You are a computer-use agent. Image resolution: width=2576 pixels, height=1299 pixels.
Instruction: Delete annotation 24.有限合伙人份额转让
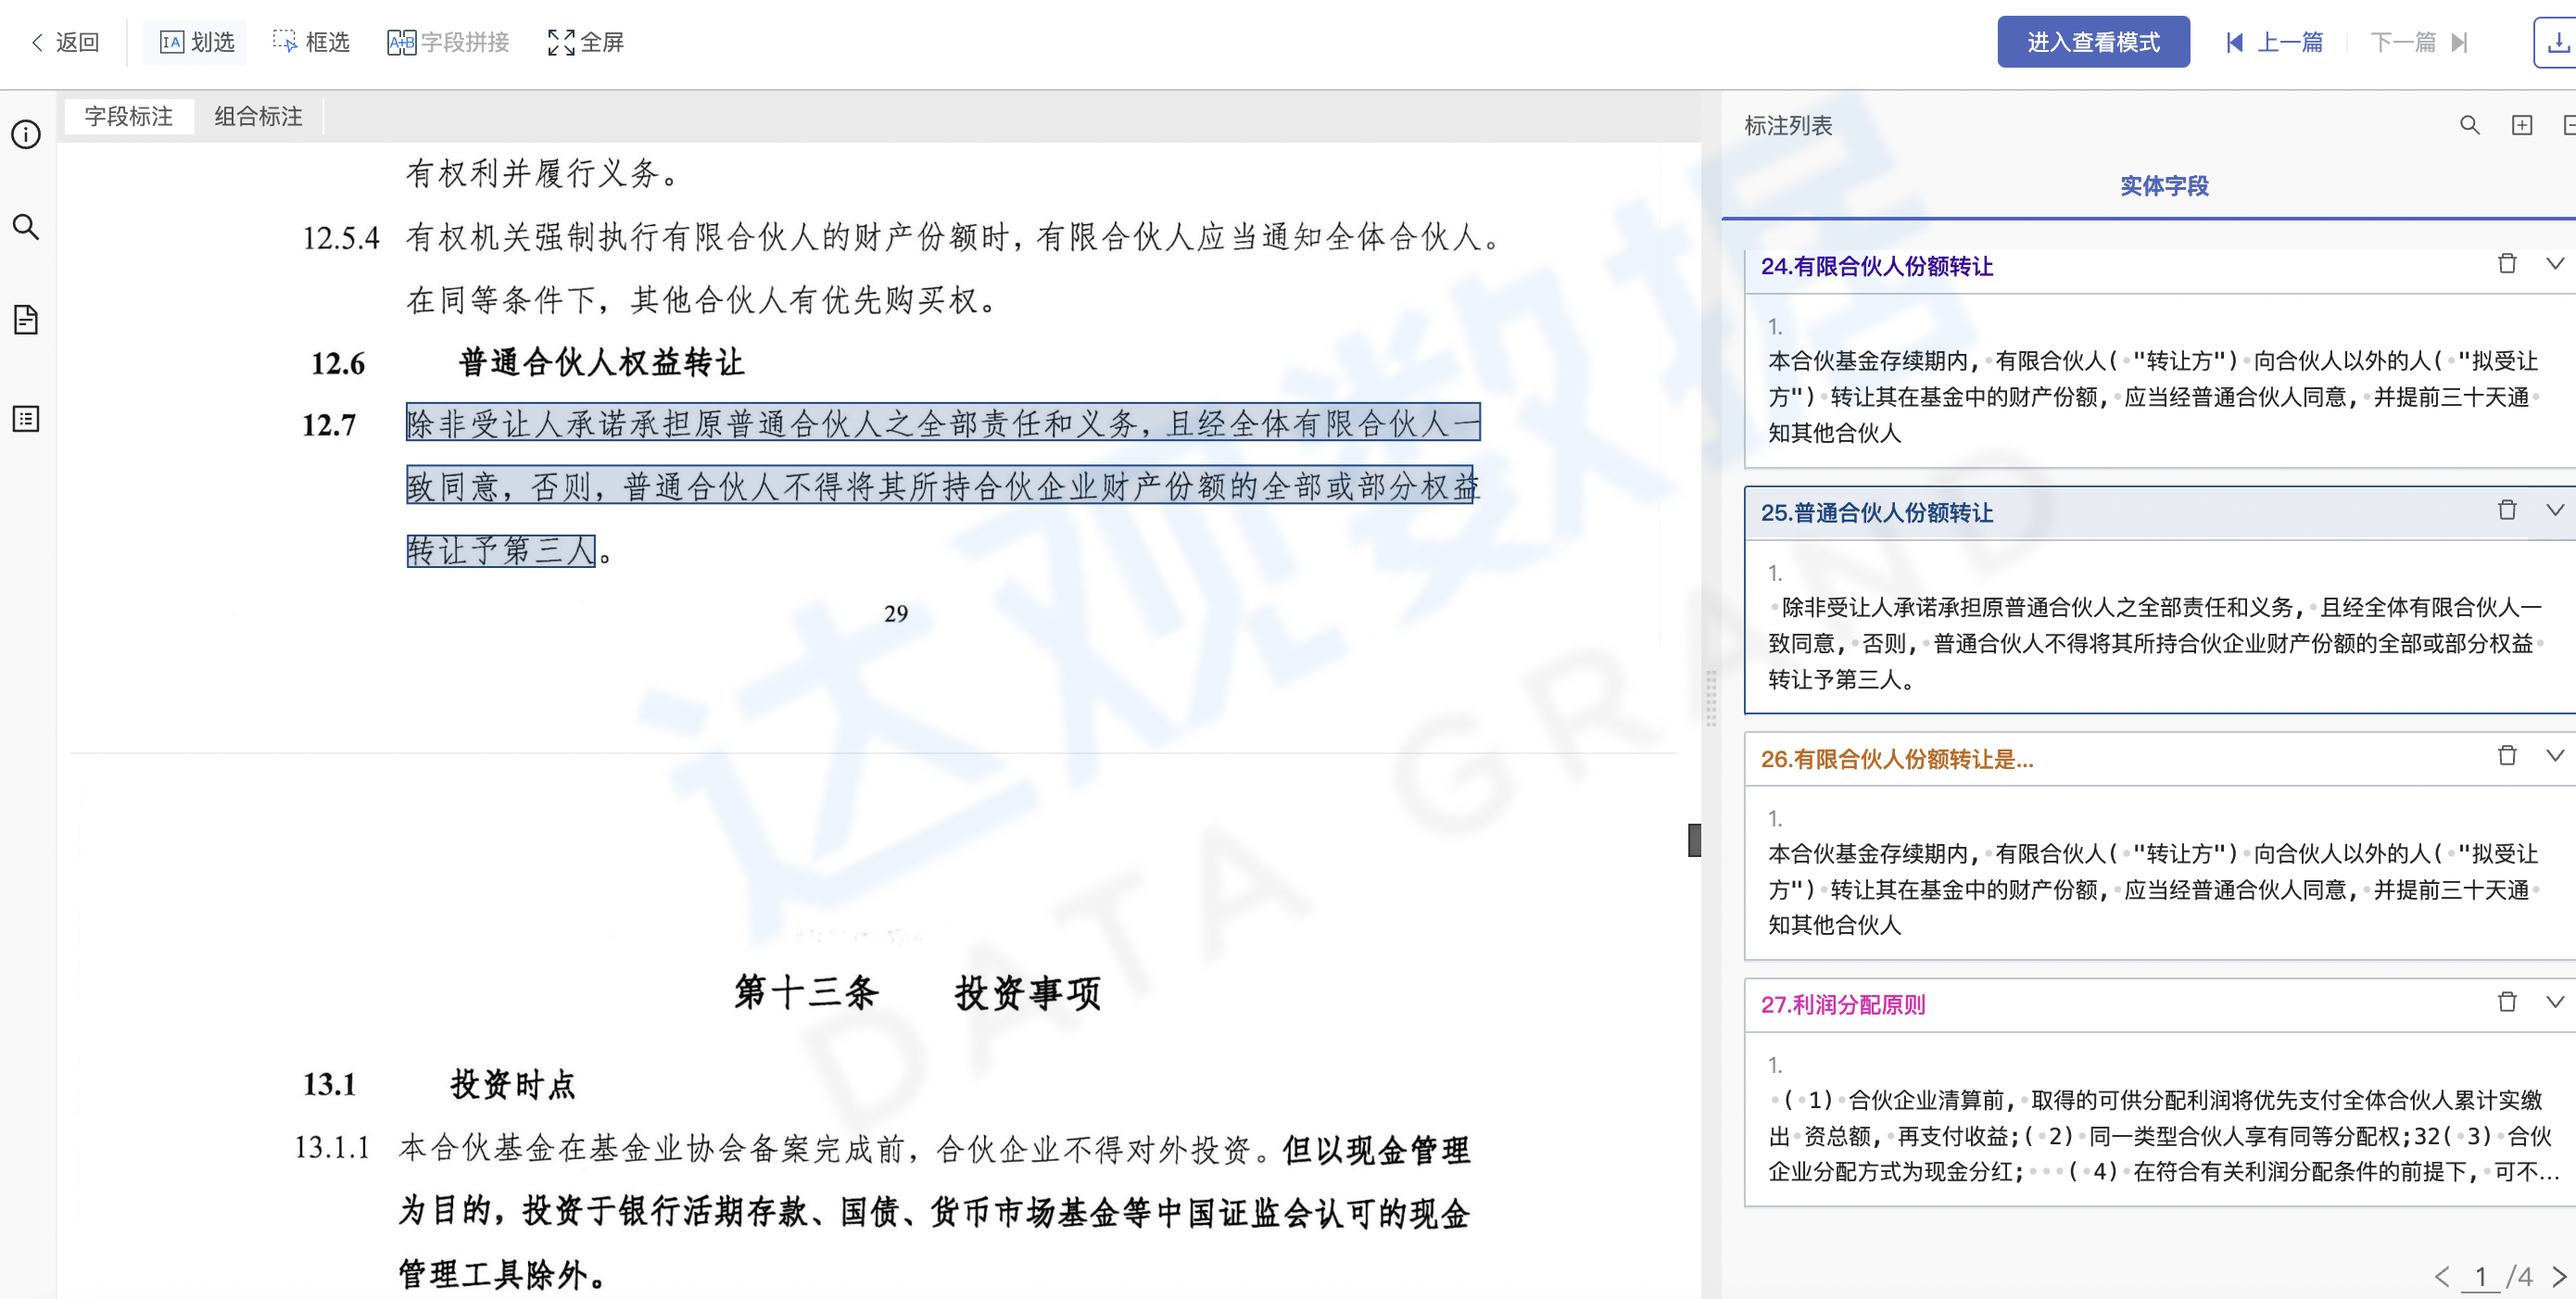click(2507, 264)
